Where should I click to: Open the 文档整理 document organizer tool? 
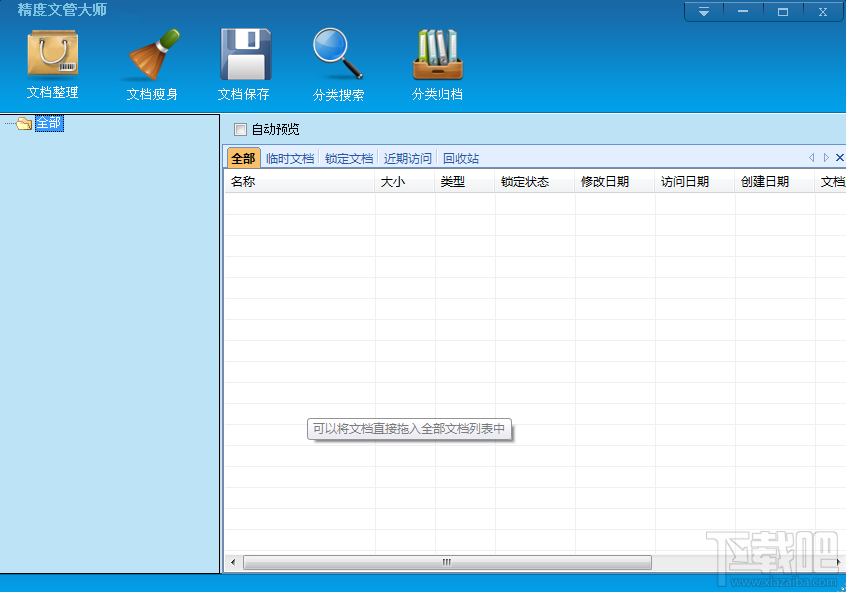[53, 64]
